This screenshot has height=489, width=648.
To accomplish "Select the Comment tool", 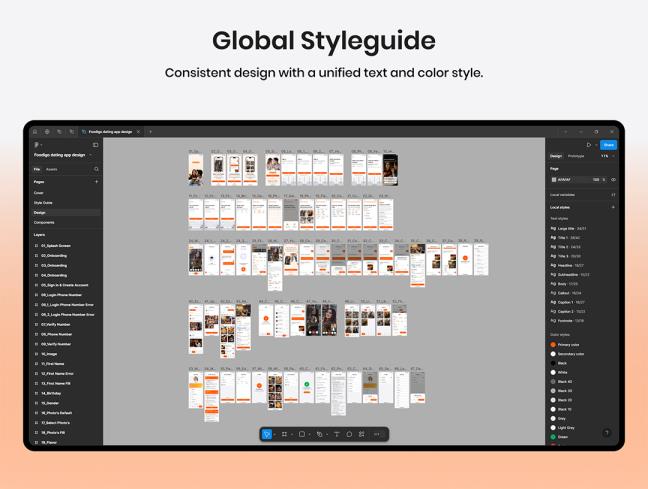I will [349, 434].
